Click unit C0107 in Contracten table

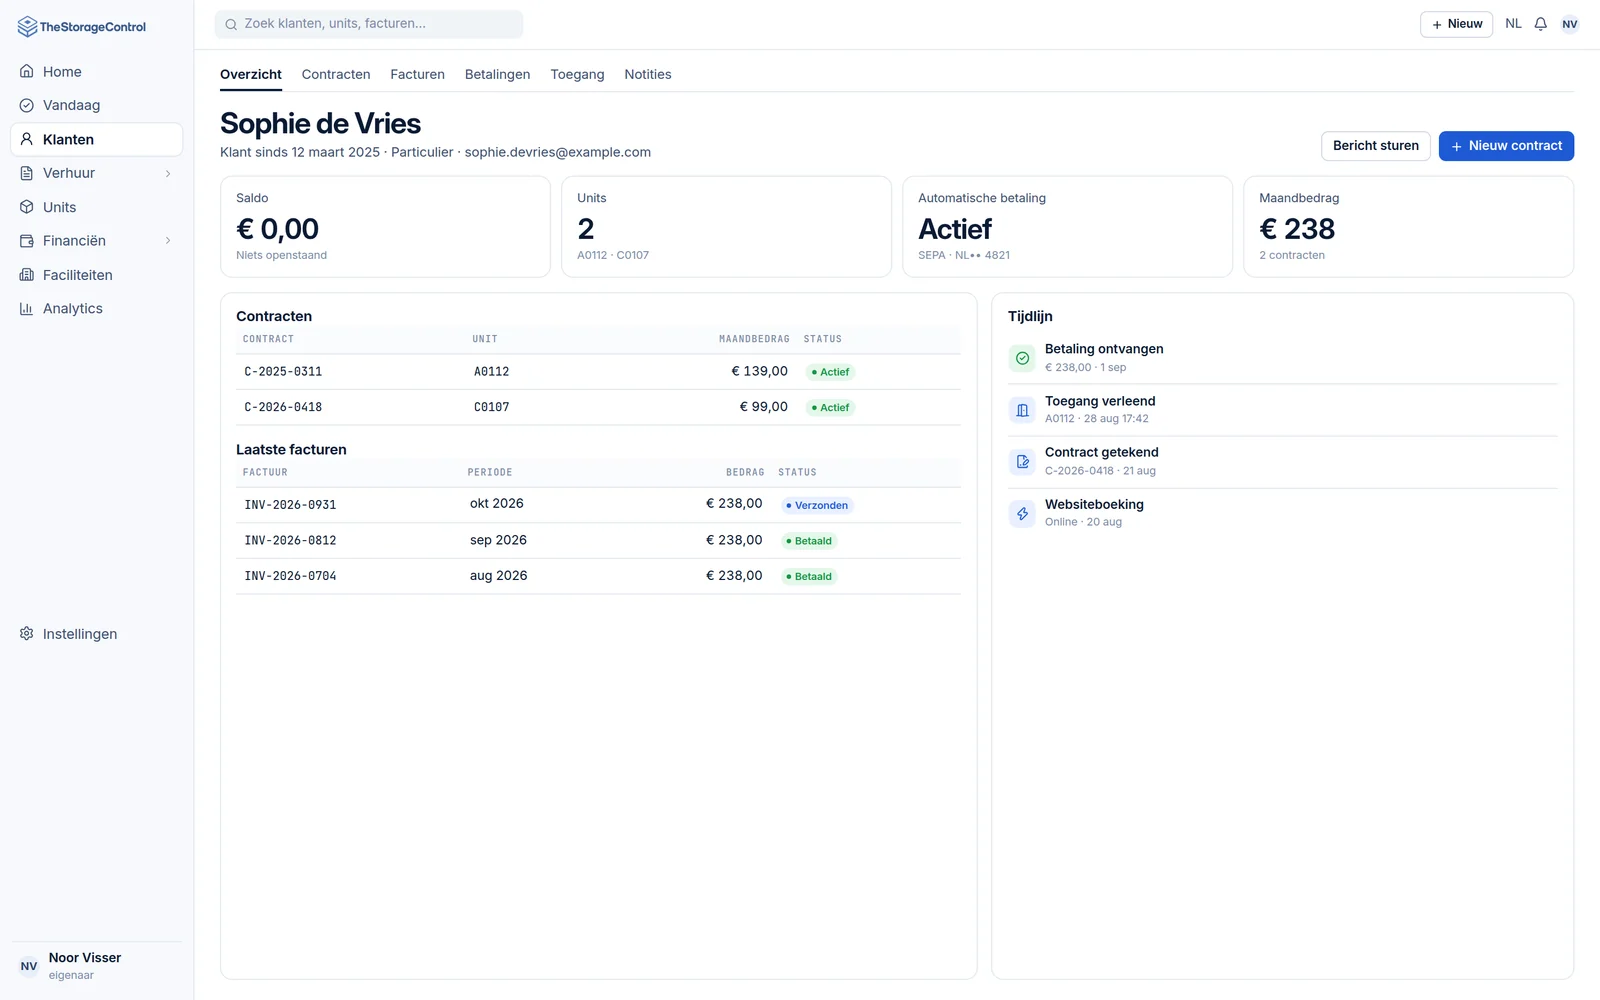tap(491, 408)
